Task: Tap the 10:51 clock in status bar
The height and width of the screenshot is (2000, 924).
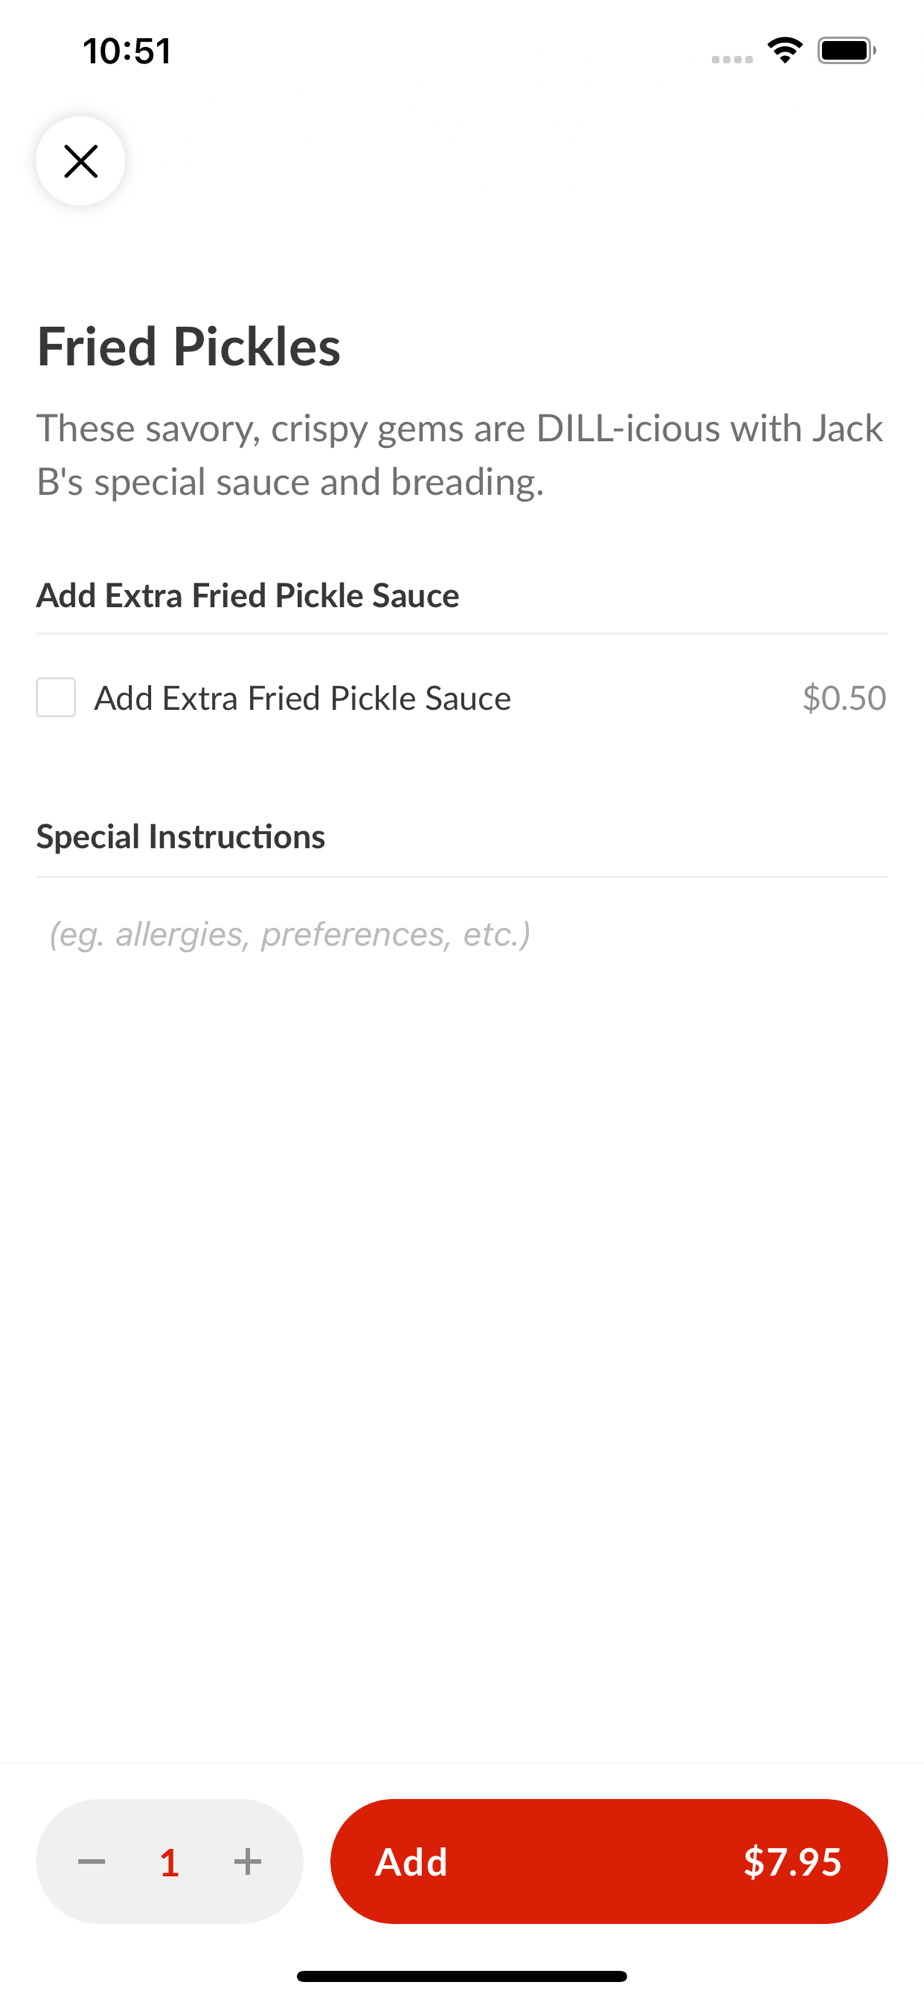Action: click(127, 51)
